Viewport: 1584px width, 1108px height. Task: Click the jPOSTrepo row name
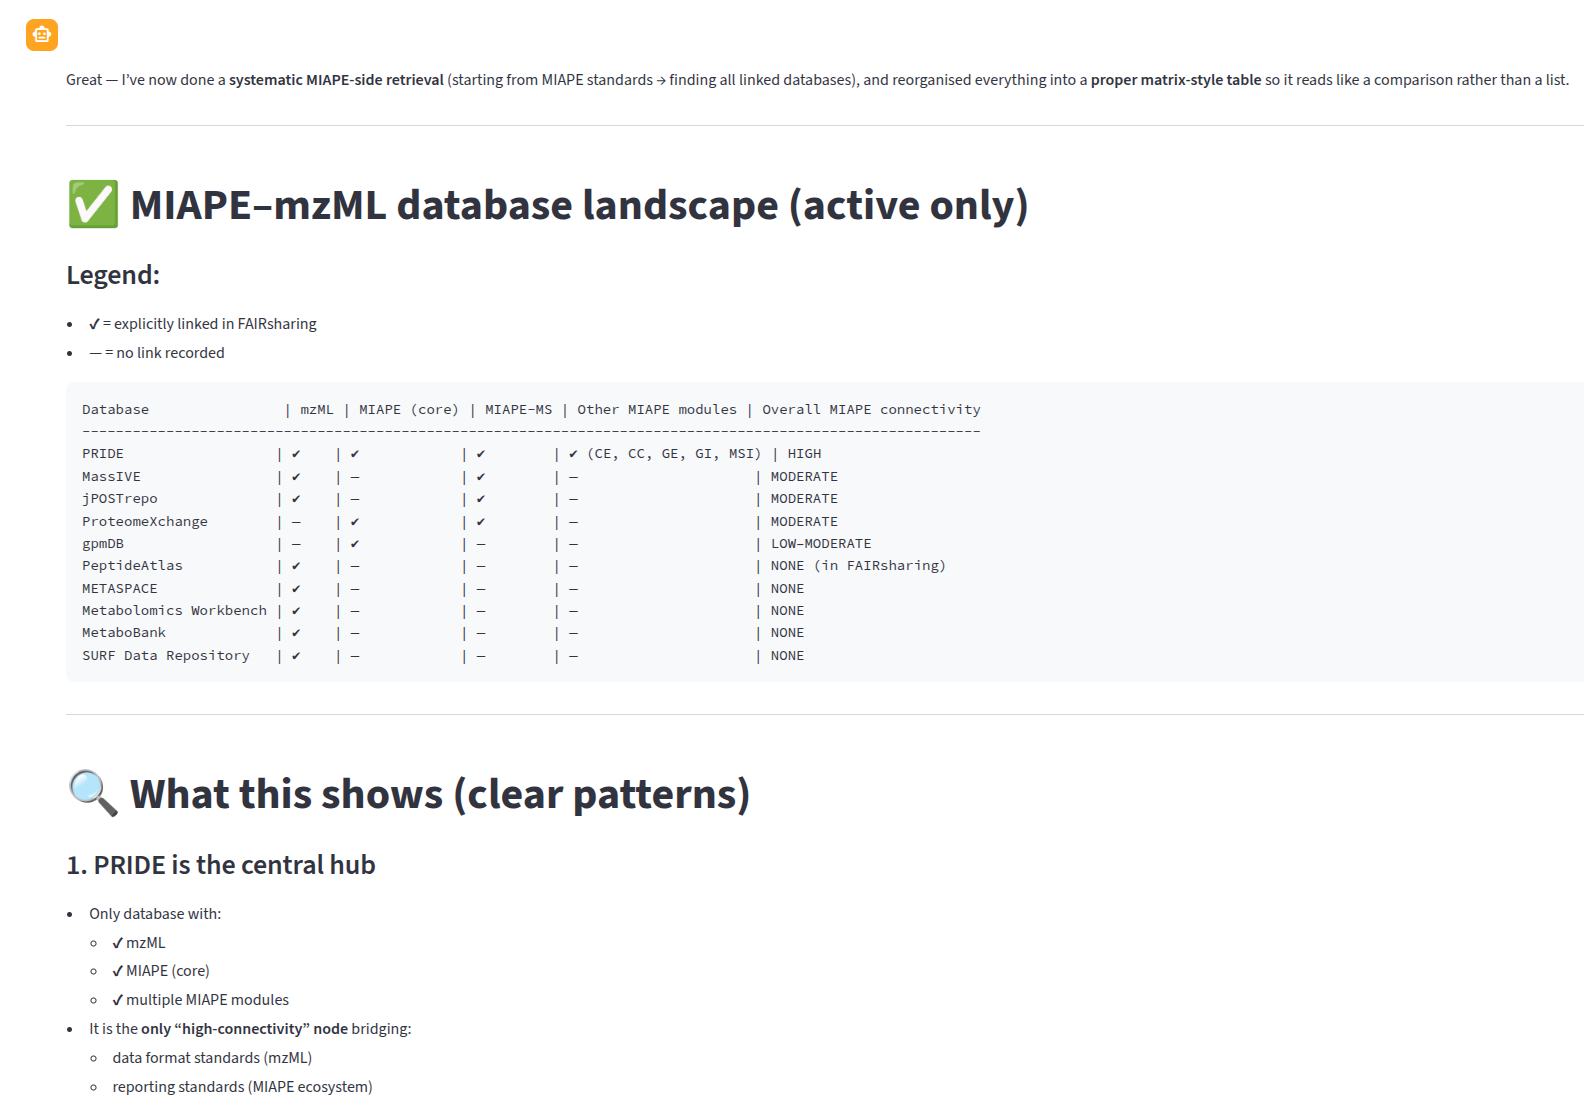click(120, 499)
